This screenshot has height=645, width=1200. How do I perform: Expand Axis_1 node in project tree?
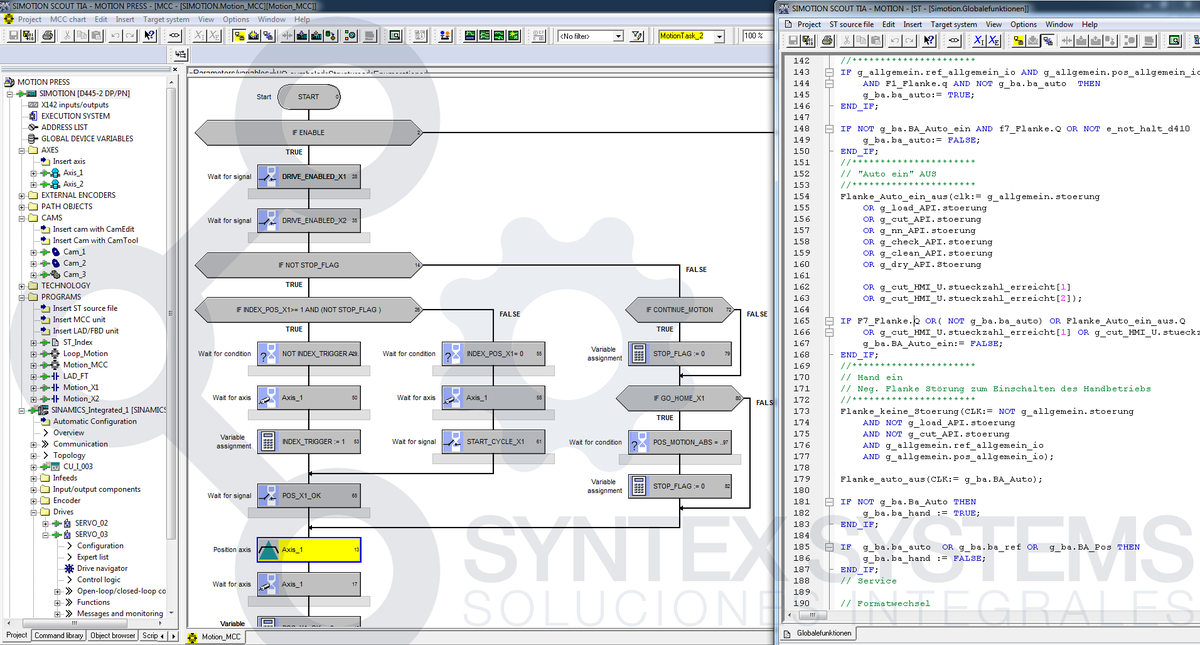tap(34, 173)
